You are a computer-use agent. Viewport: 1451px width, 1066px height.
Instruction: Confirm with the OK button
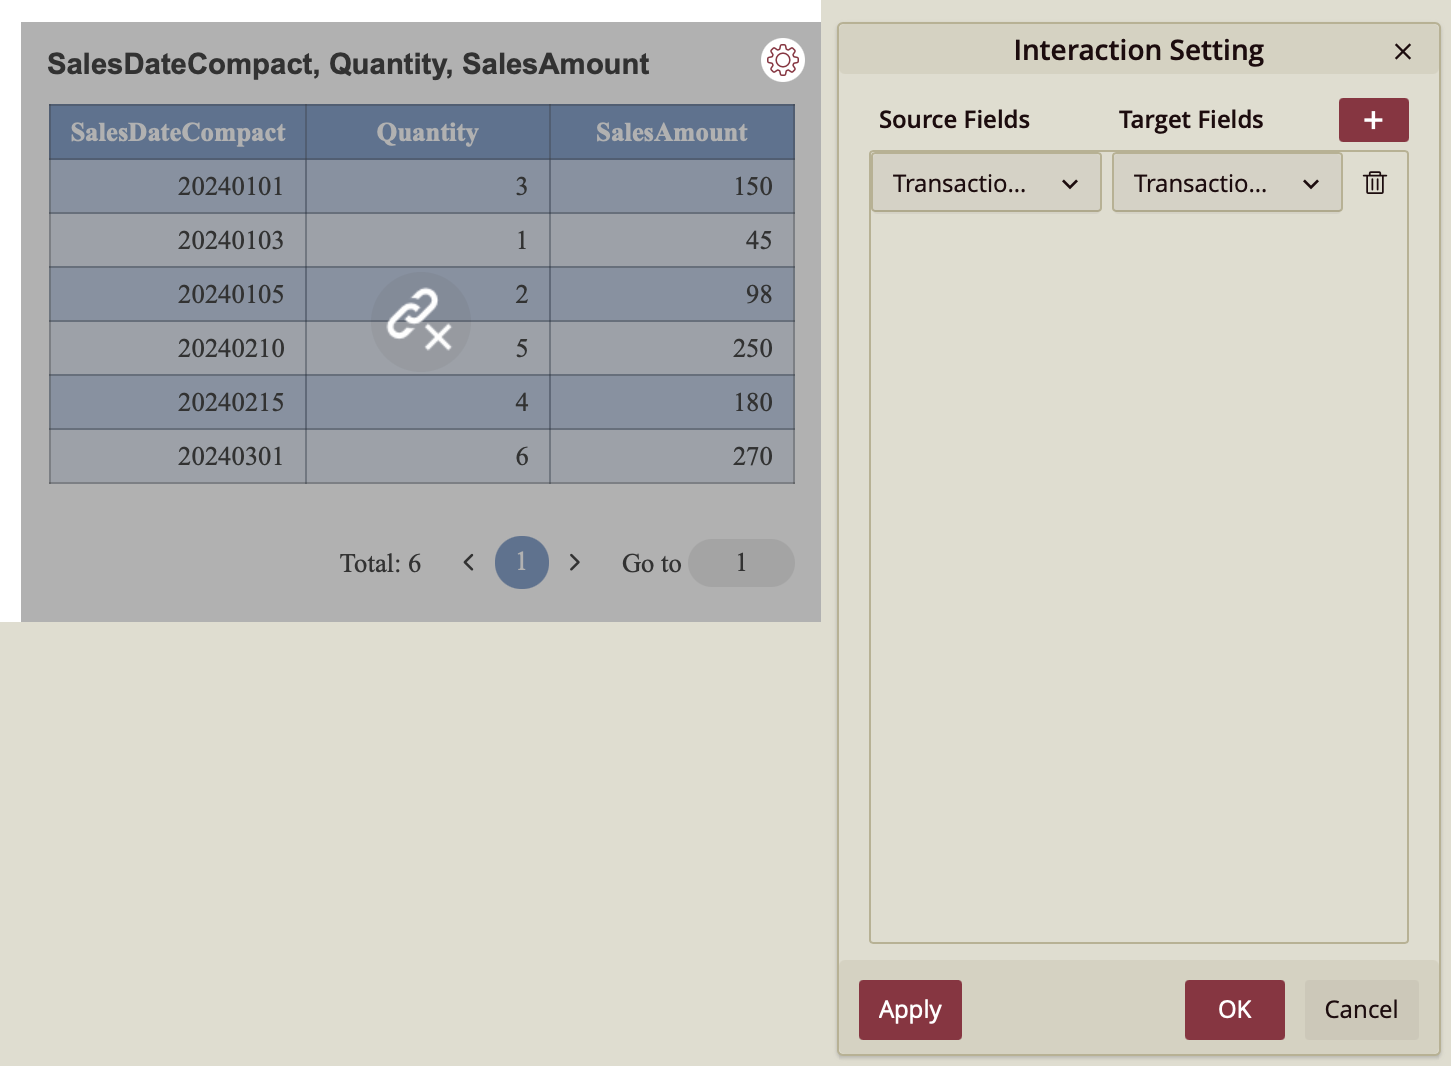point(1234,1010)
